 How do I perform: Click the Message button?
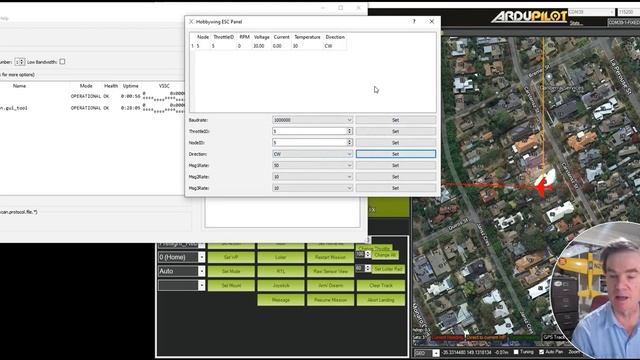tap(281, 300)
